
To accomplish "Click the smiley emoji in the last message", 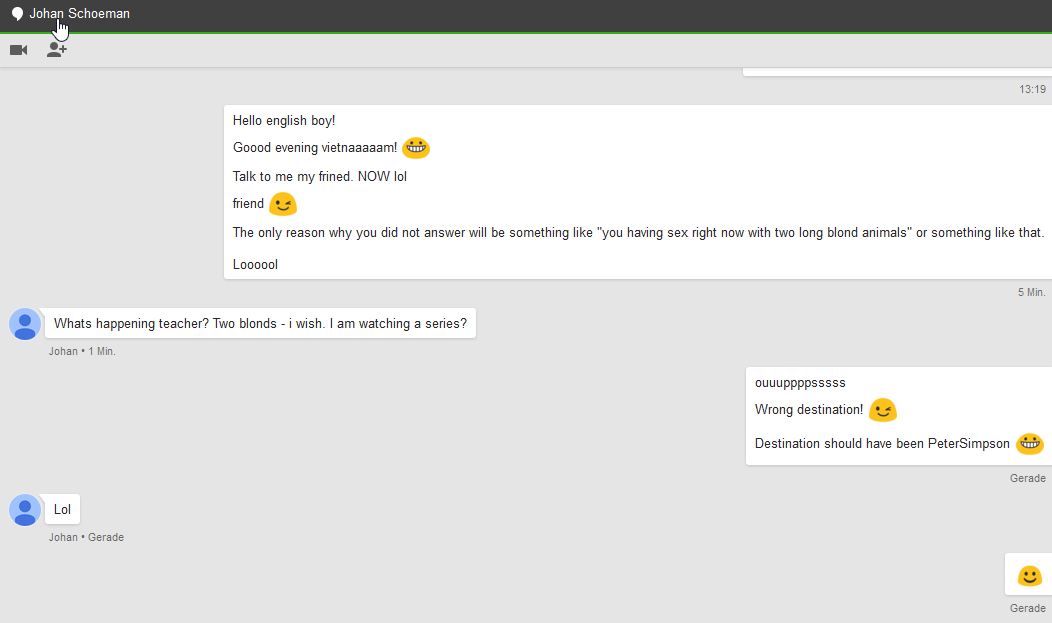I will [1029, 576].
